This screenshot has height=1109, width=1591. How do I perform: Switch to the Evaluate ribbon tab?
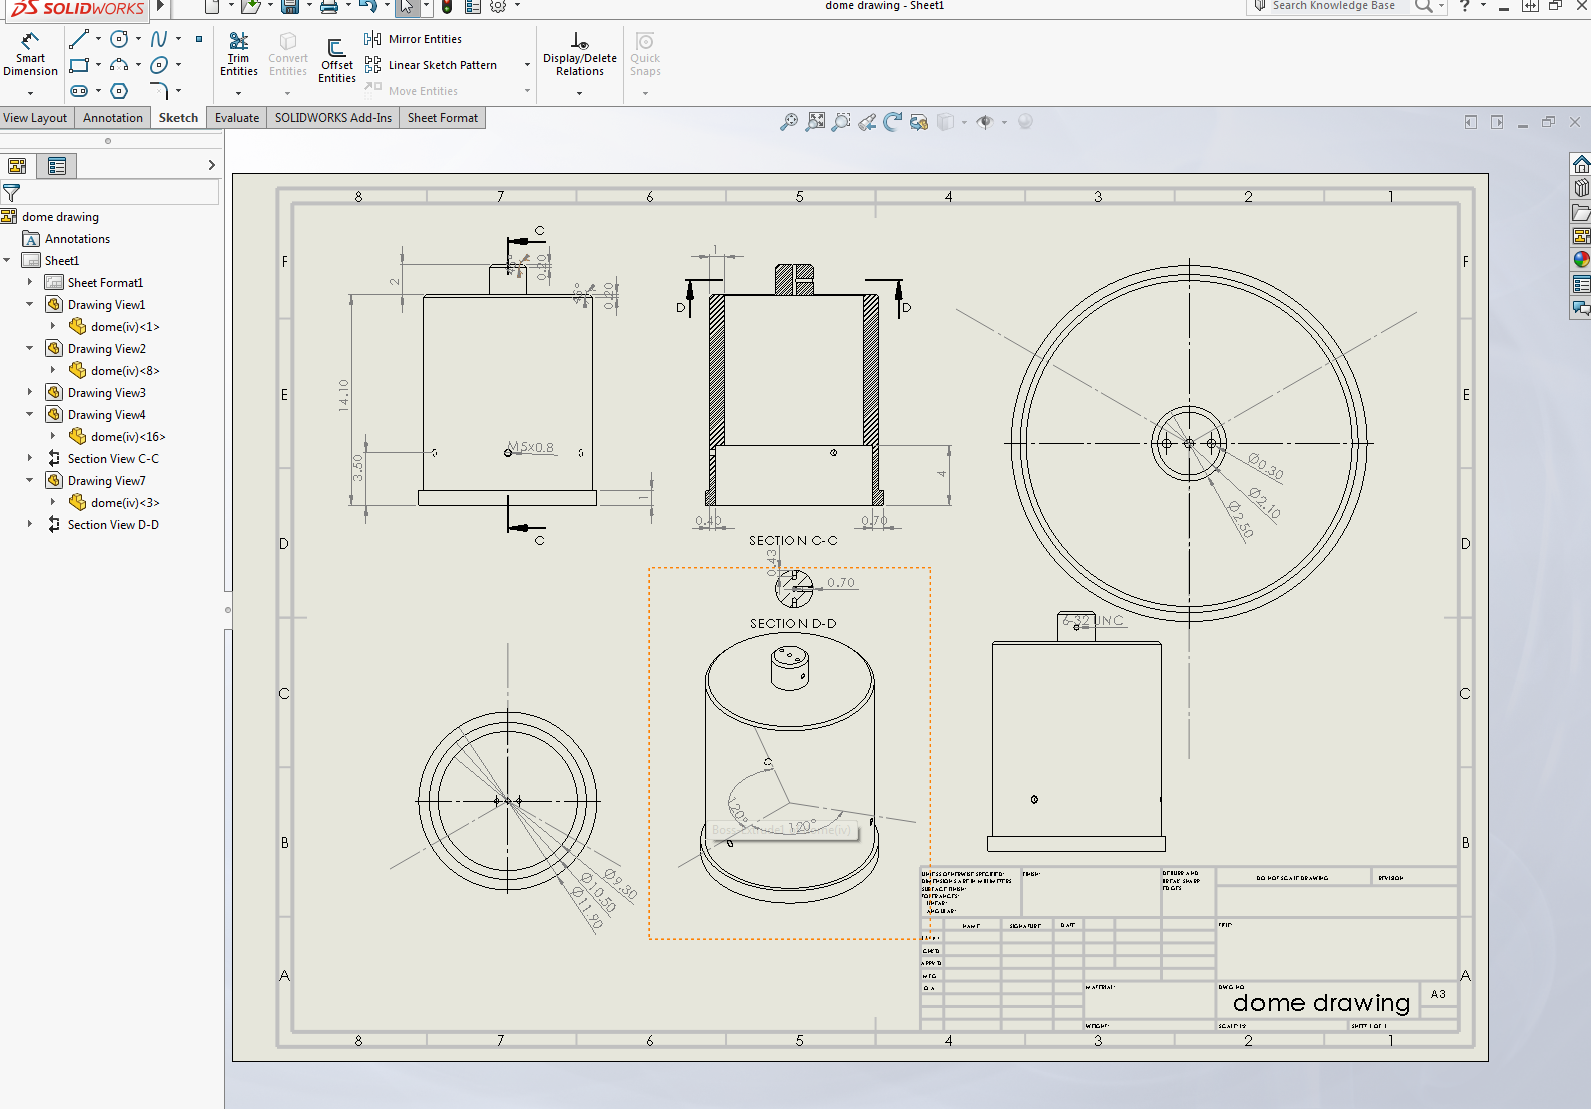pos(237,118)
